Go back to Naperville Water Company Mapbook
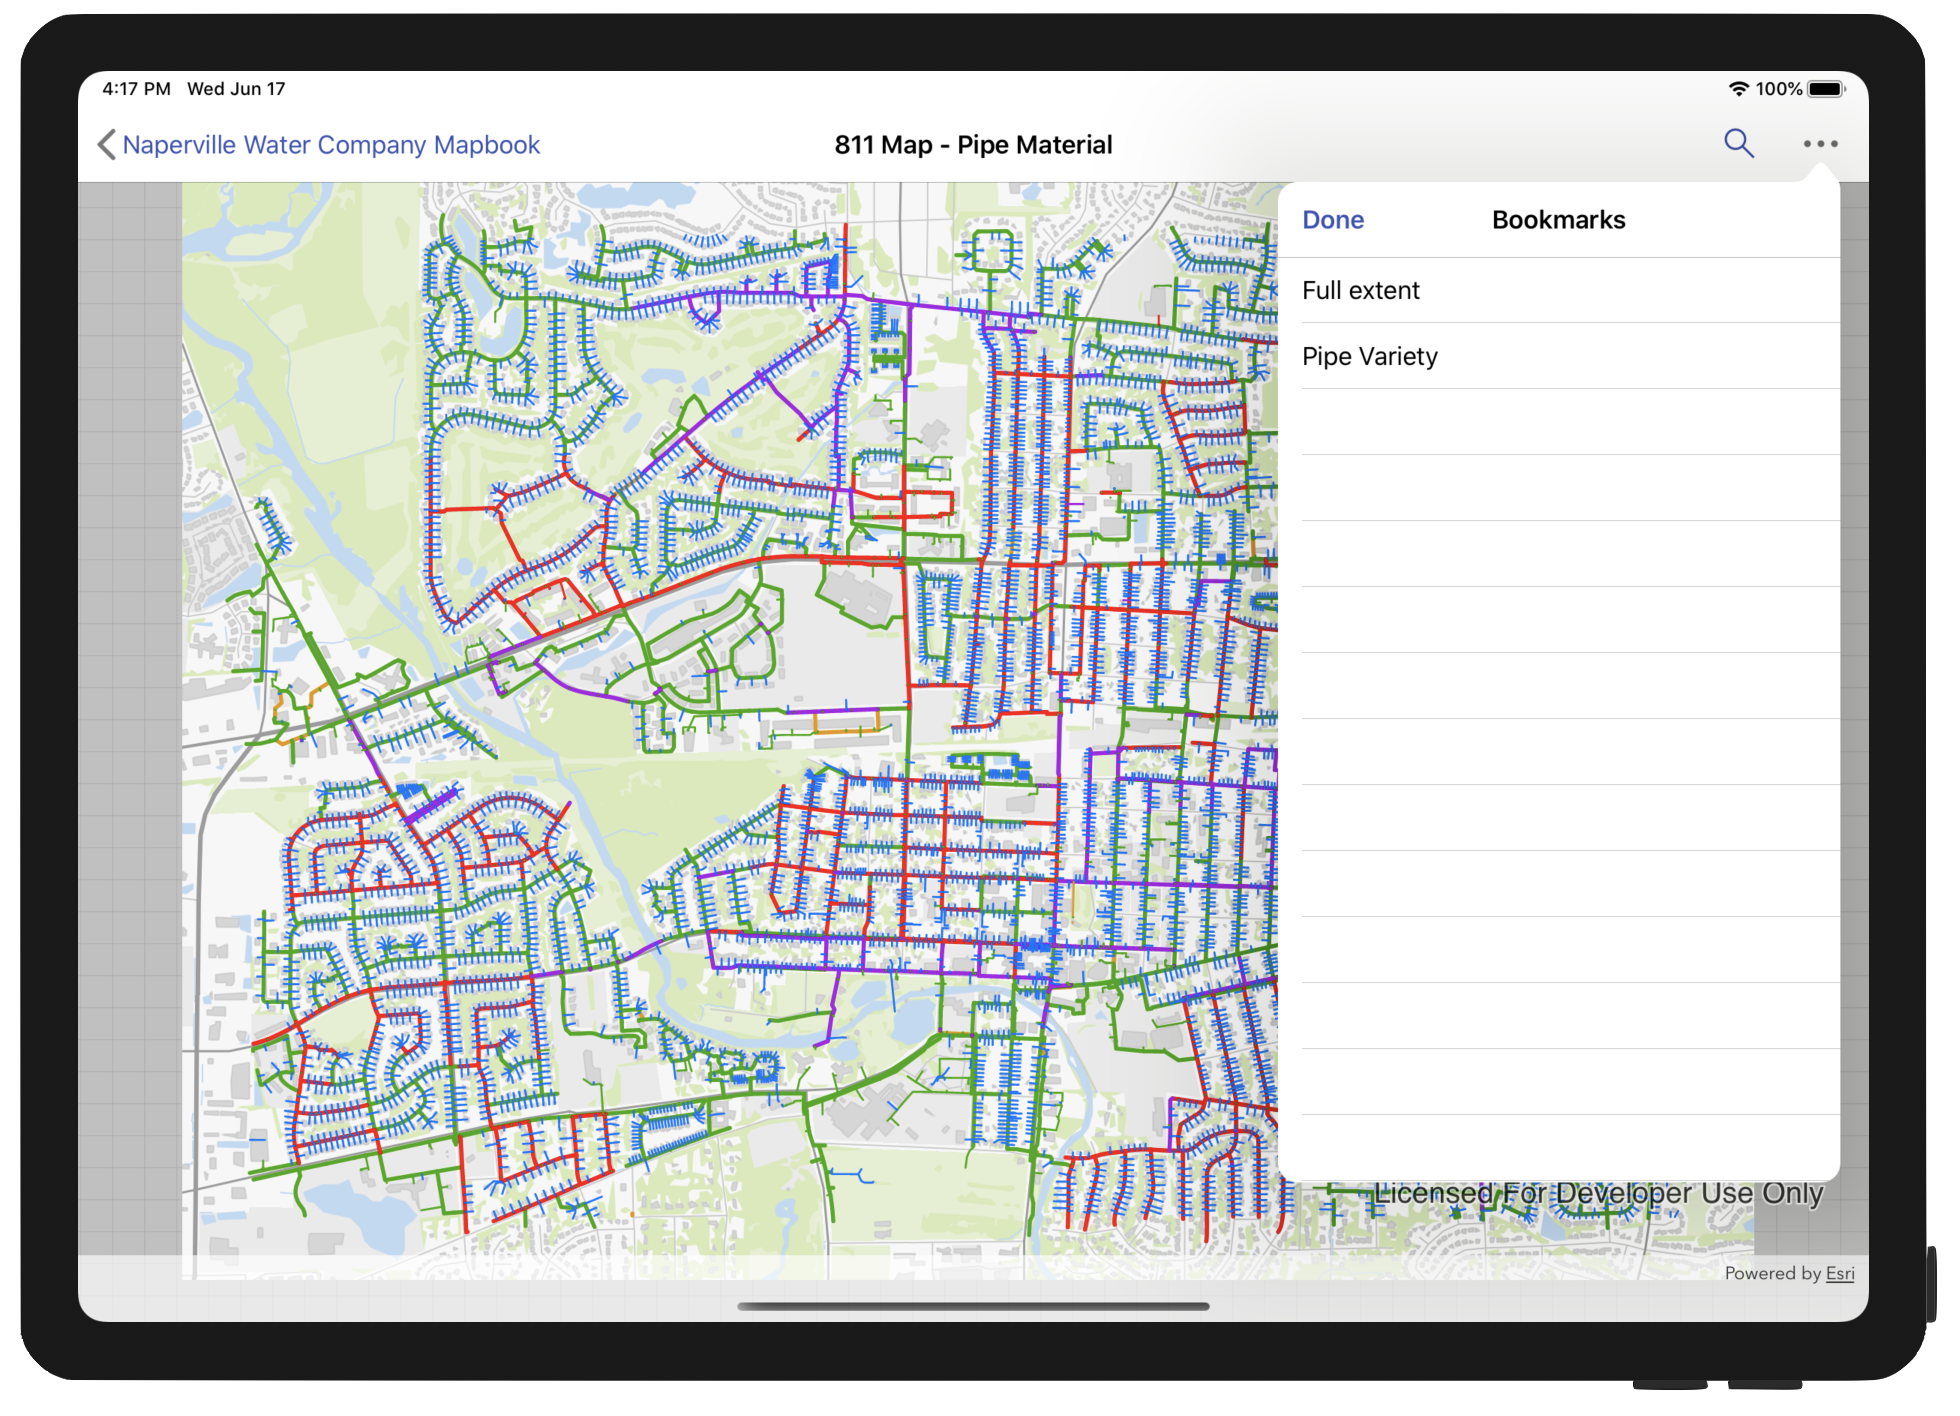The image size is (1960, 1416). pyautogui.click(x=331, y=145)
